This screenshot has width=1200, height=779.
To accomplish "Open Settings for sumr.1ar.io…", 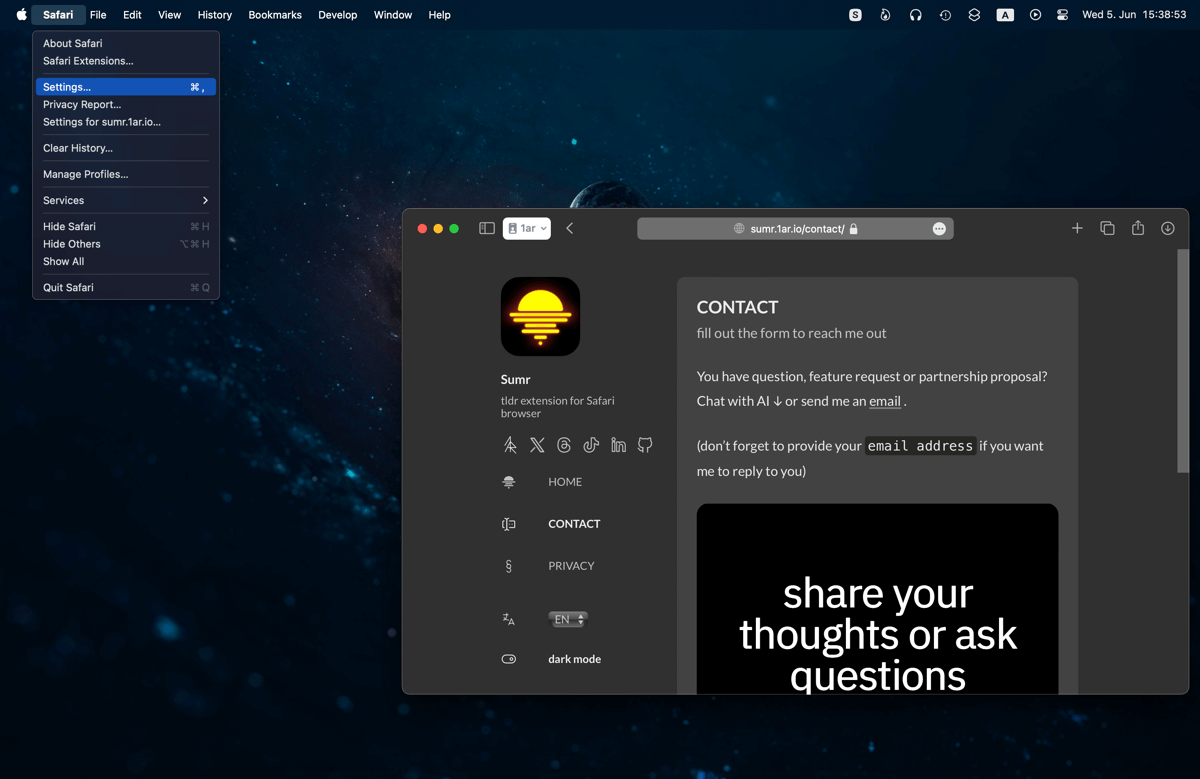I will pos(125,122).
